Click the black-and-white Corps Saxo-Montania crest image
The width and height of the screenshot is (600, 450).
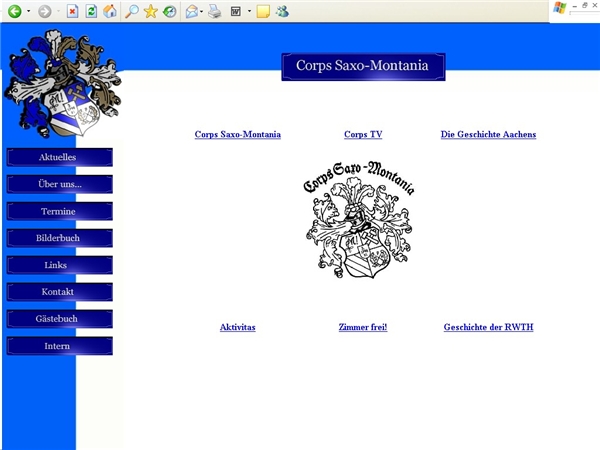359,220
